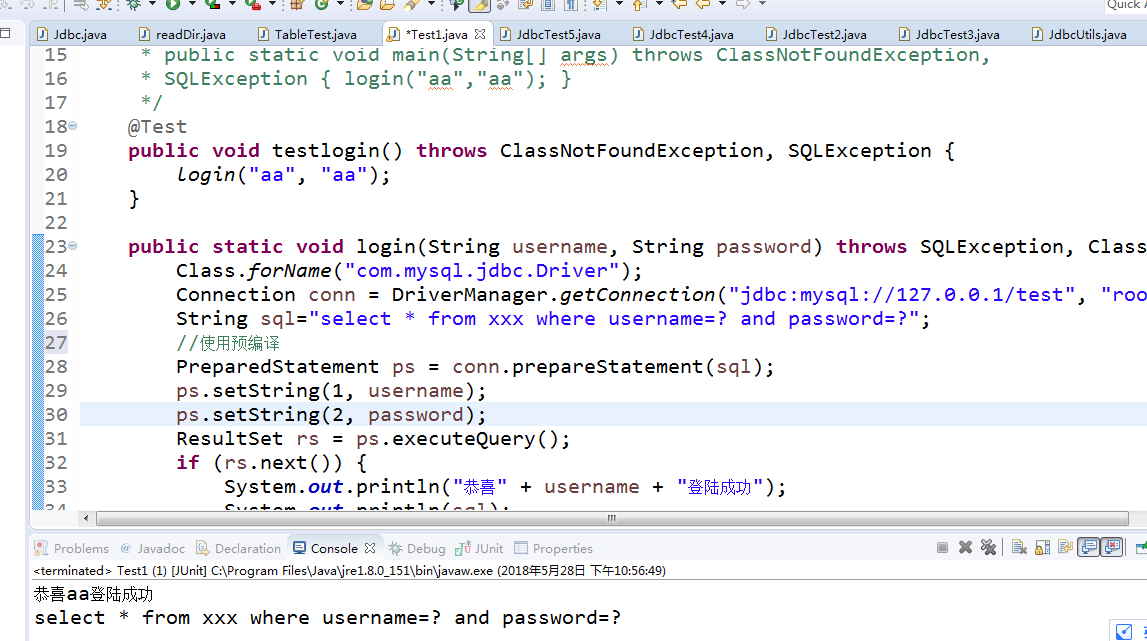Open the Back history dropdown arrow
The image size is (1147, 641).
[722, 4]
